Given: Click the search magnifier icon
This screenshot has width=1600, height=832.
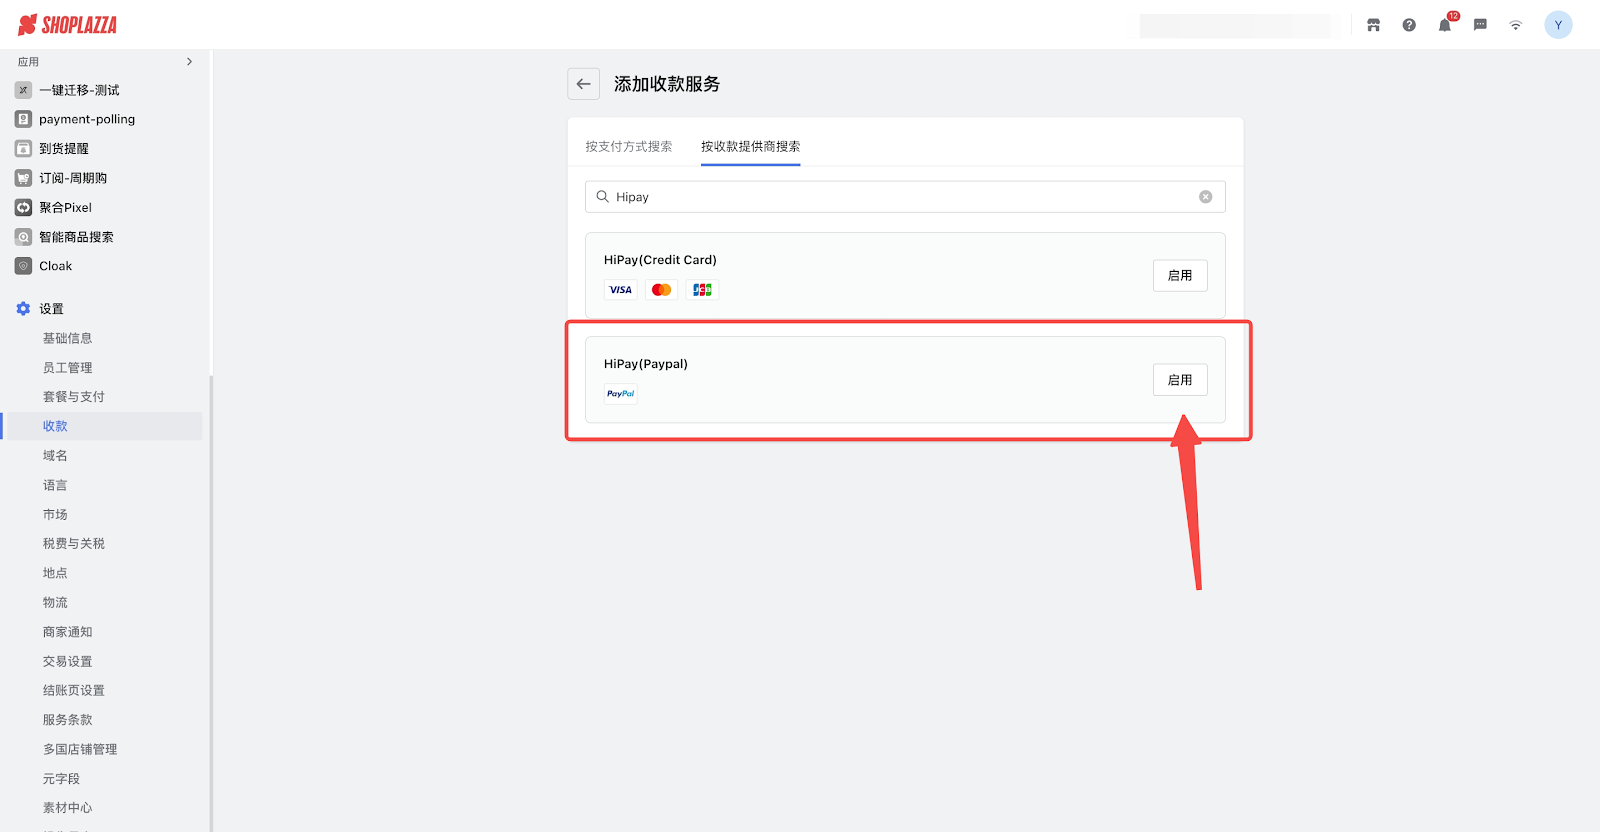Looking at the screenshot, I should click(x=603, y=197).
